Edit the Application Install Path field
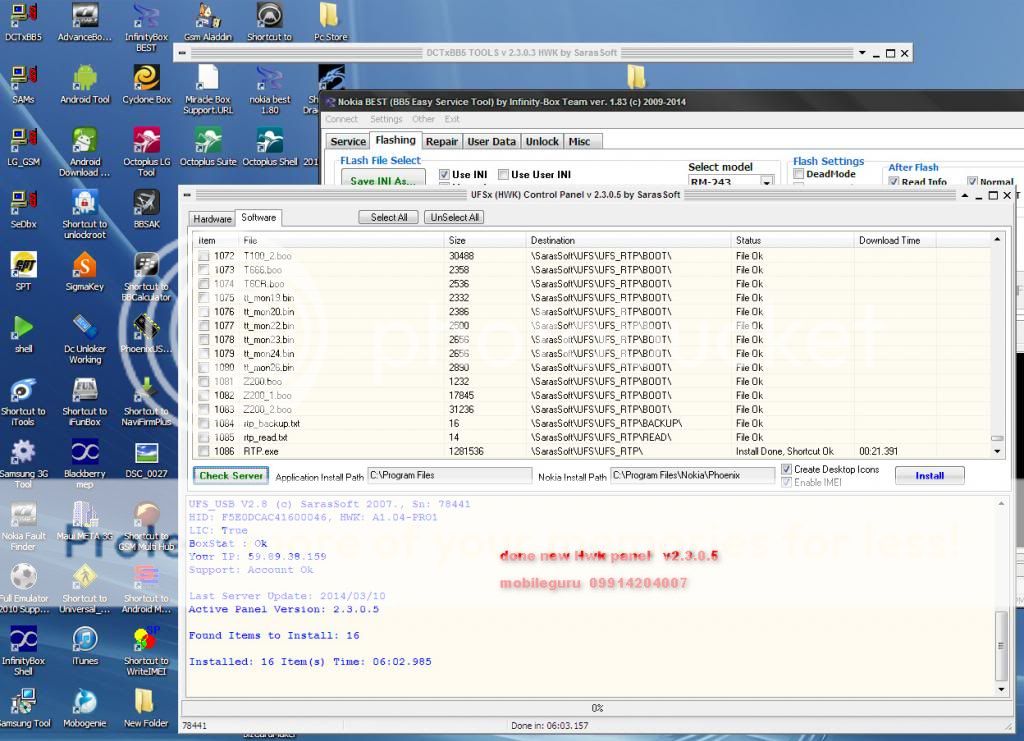Image resolution: width=1024 pixels, height=741 pixels. pos(449,476)
